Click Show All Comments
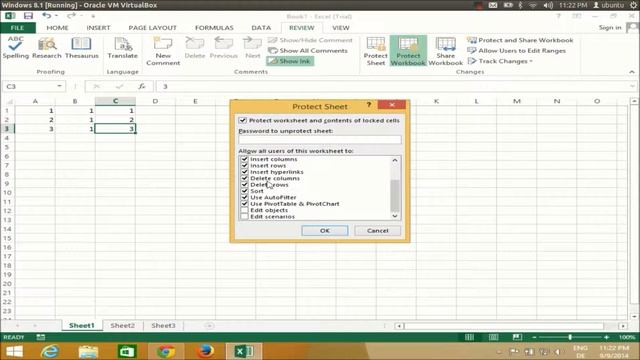The width and height of the screenshot is (640, 360). click(308, 51)
